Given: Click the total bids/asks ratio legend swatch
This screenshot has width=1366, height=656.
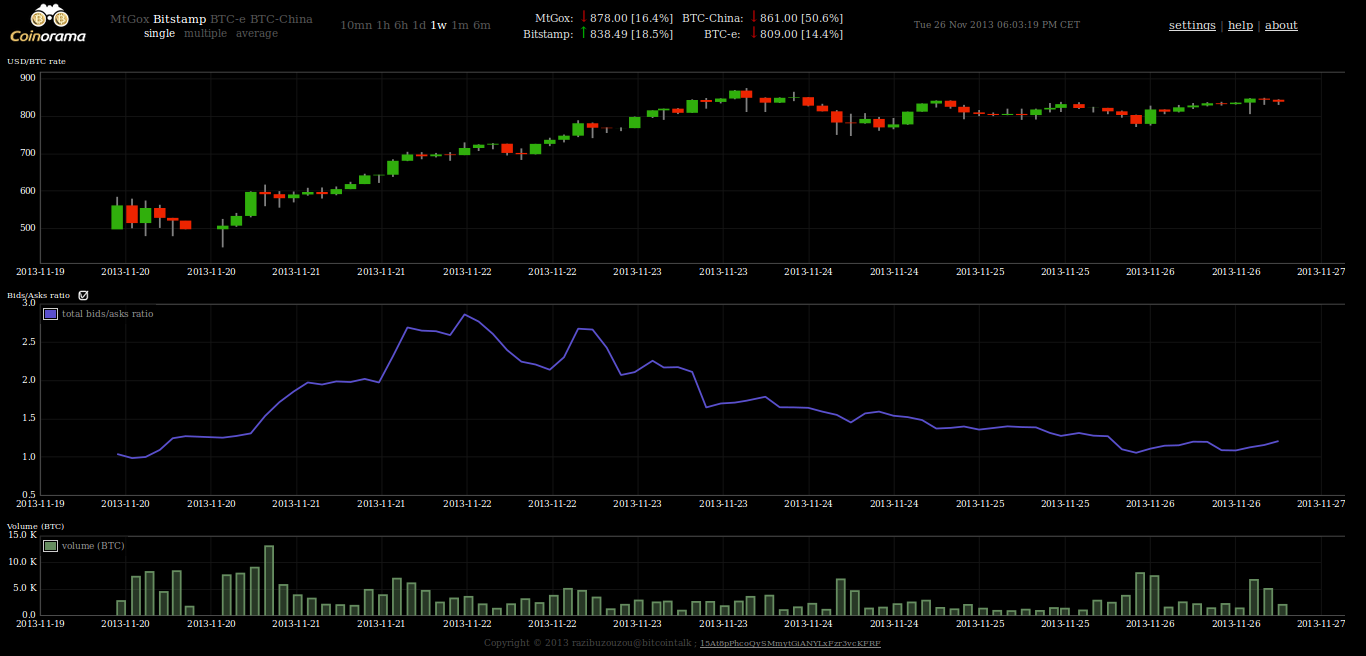Looking at the screenshot, I should point(51,314).
